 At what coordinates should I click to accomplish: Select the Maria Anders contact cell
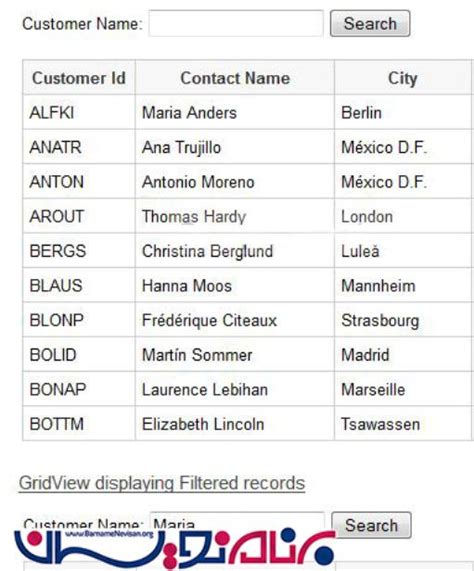pos(235,112)
